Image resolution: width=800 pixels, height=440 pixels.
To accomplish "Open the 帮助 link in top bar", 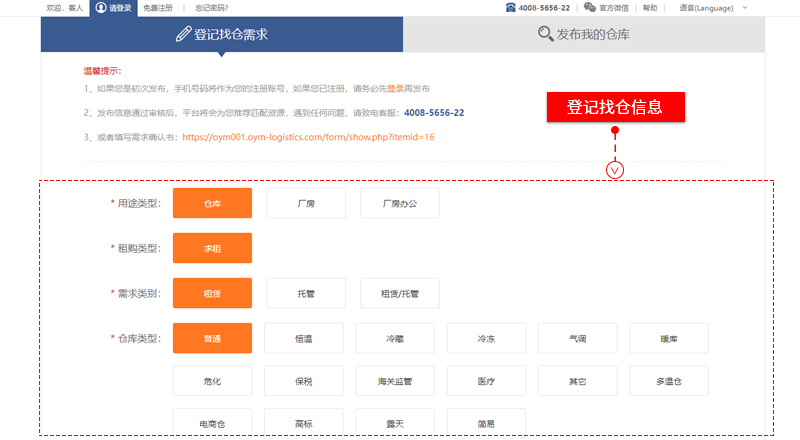I will [x=650, y=8].
